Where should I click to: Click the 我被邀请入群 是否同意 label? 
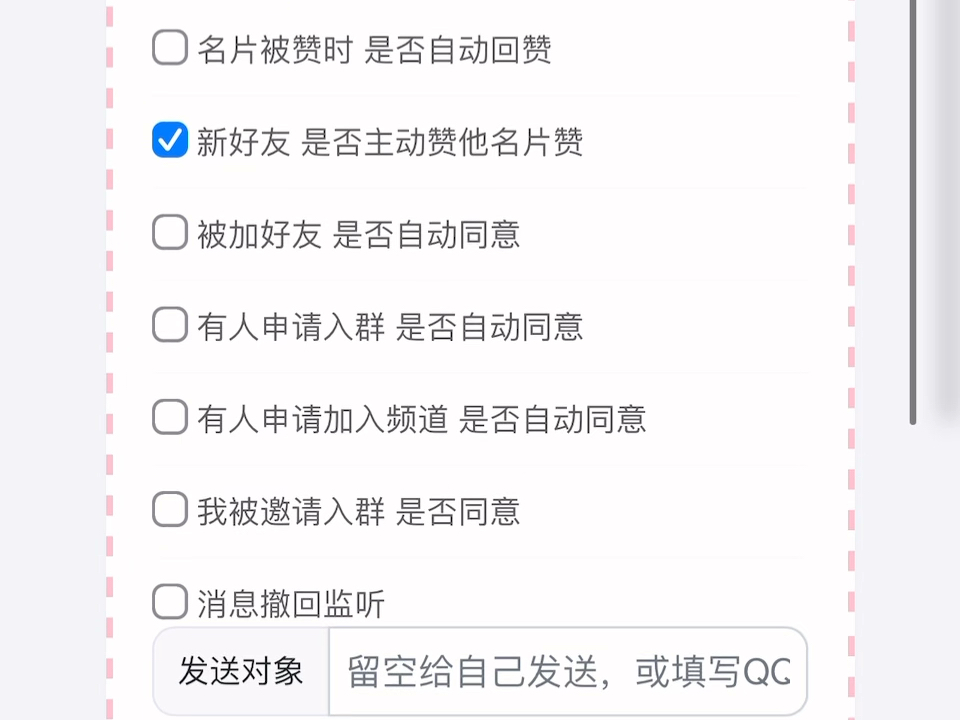358,512
